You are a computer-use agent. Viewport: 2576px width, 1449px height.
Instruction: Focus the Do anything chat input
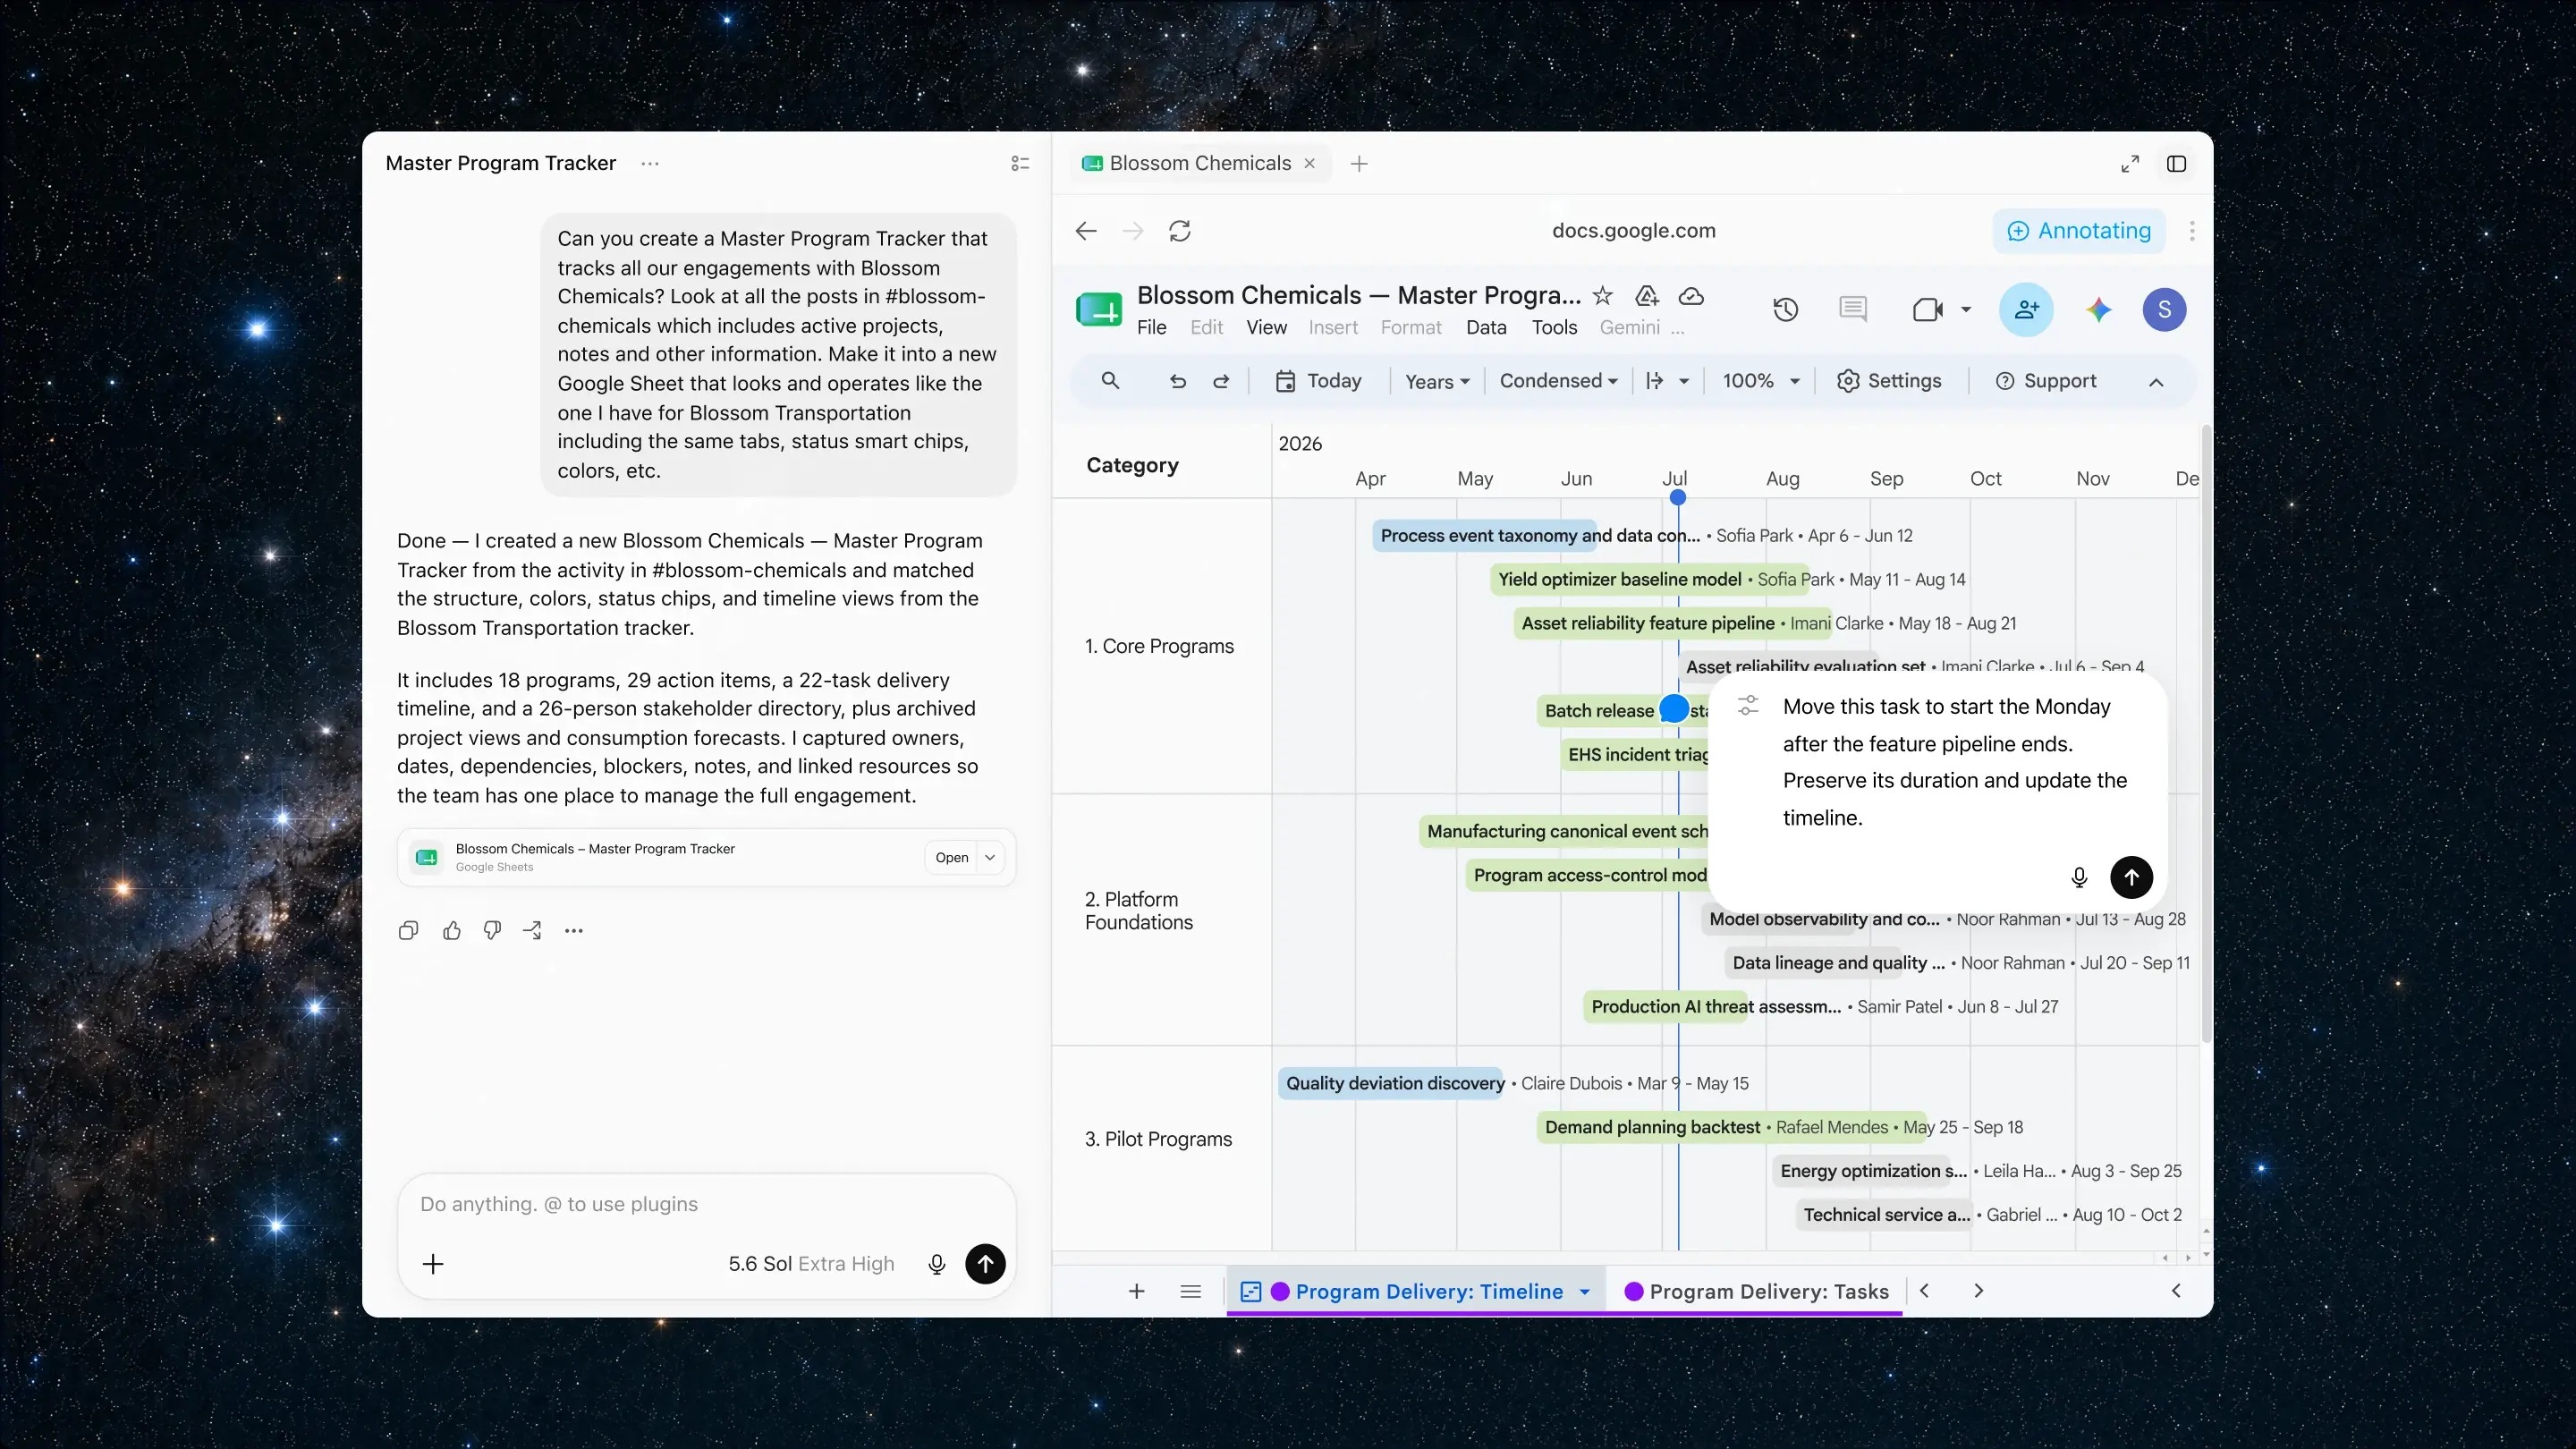706,1205
